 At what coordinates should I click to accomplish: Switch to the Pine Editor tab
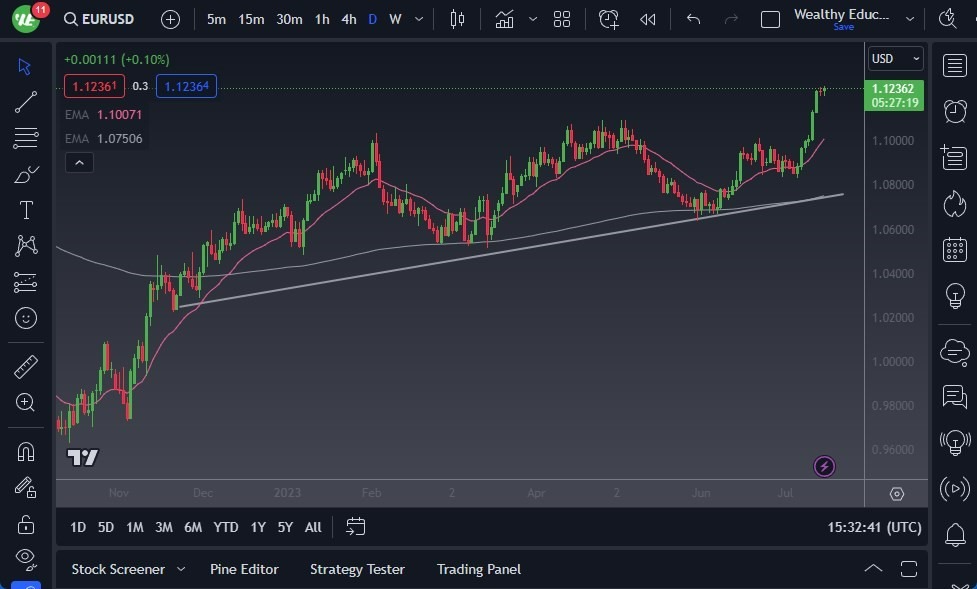coord(244,569)
